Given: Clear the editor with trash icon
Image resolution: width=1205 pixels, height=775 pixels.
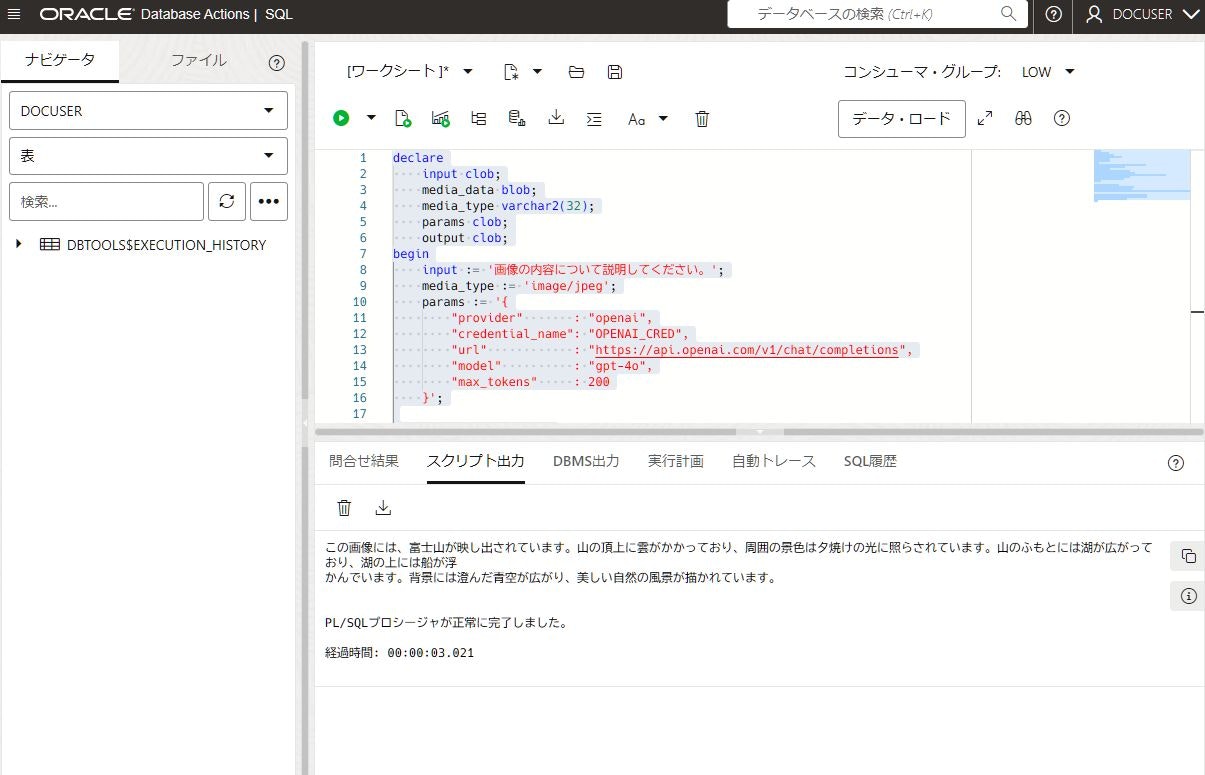Looking at the screenshot, I should [702, 118].
